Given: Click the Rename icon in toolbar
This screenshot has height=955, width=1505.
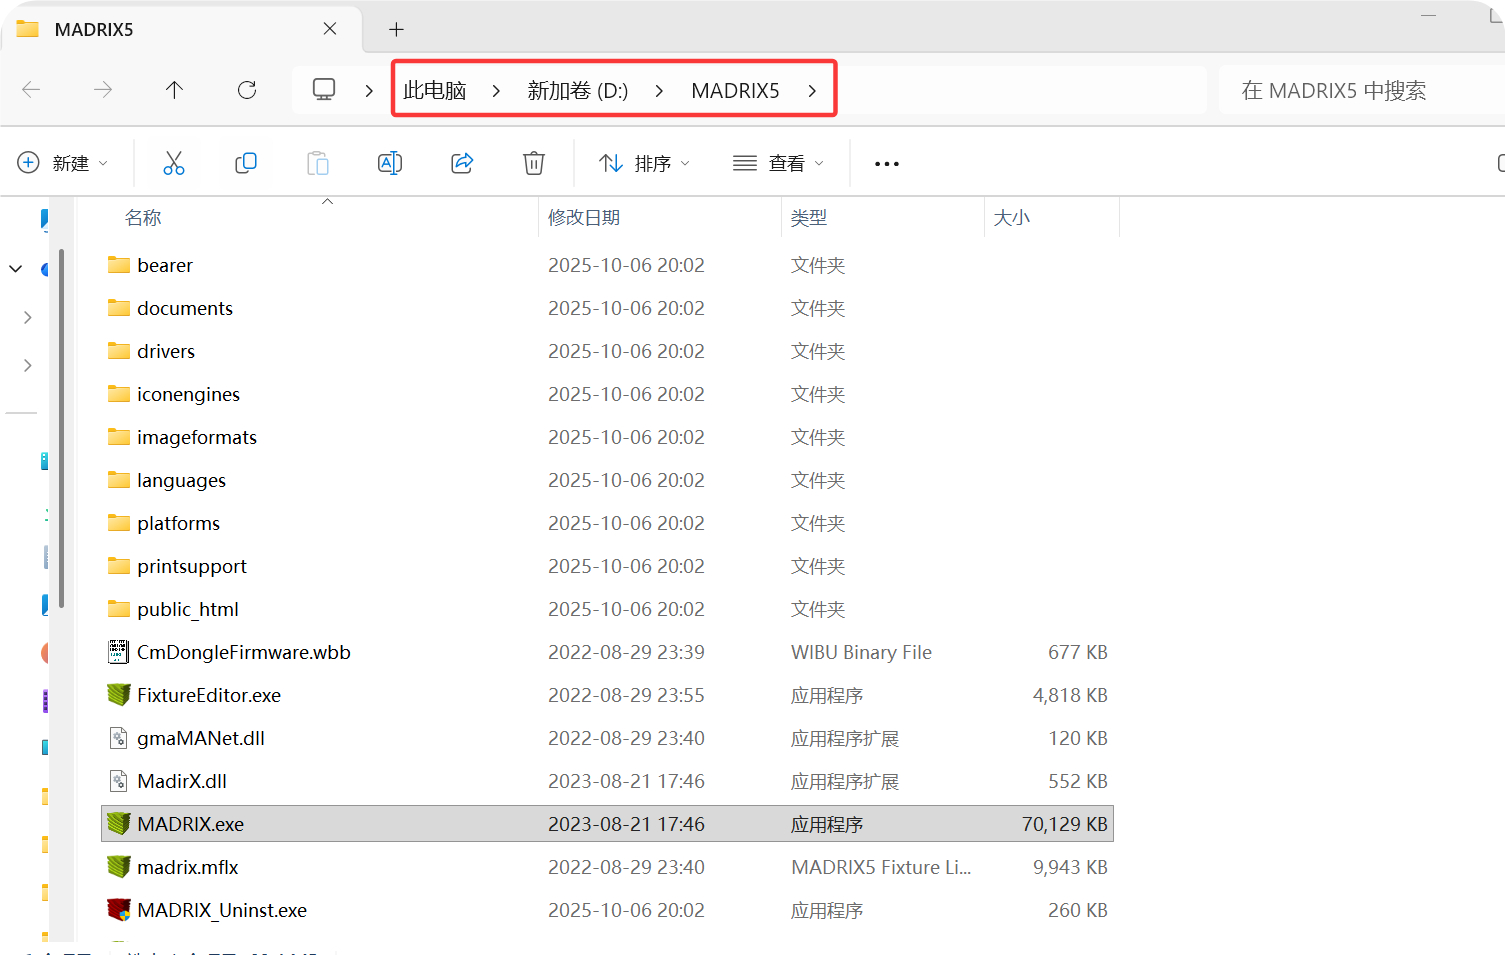Looking at the screenshot, I should (390, 163).
